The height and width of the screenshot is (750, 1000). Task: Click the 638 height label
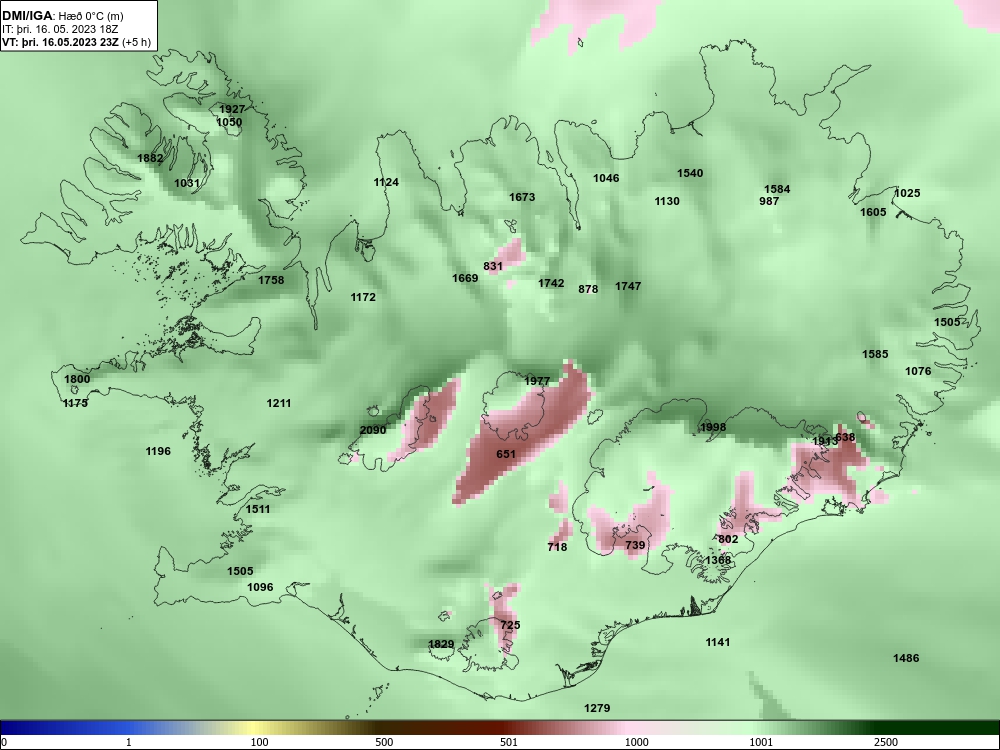845,438
